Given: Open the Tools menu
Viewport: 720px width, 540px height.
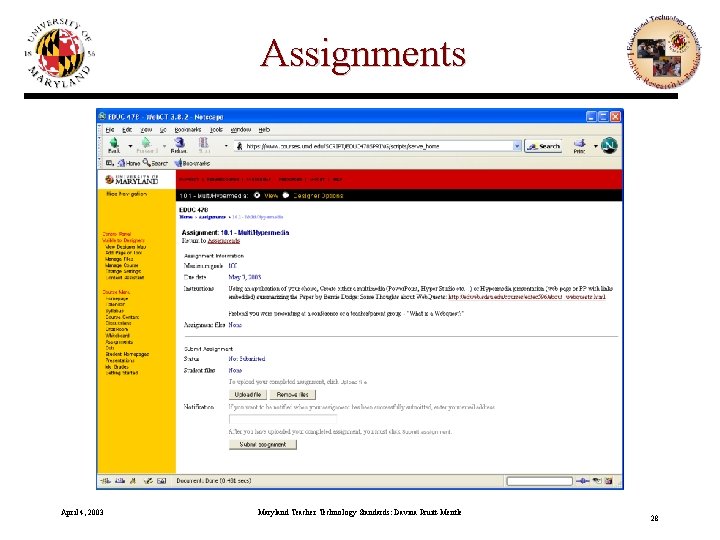Looking at the screenshot, I should [x=216, y=130].
